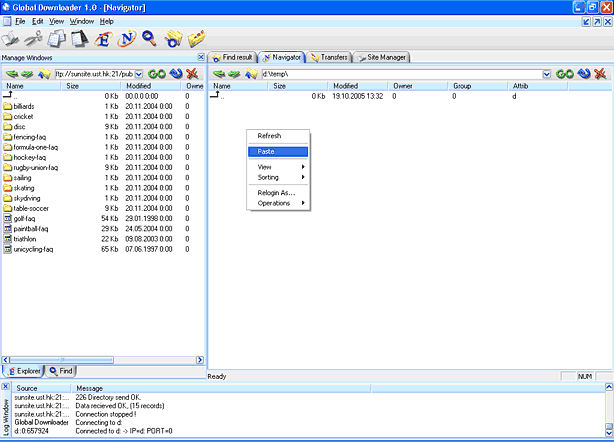The image size is (614, 442).
Task: Go forward in Navigator pane
Action: tap(234, 74)
